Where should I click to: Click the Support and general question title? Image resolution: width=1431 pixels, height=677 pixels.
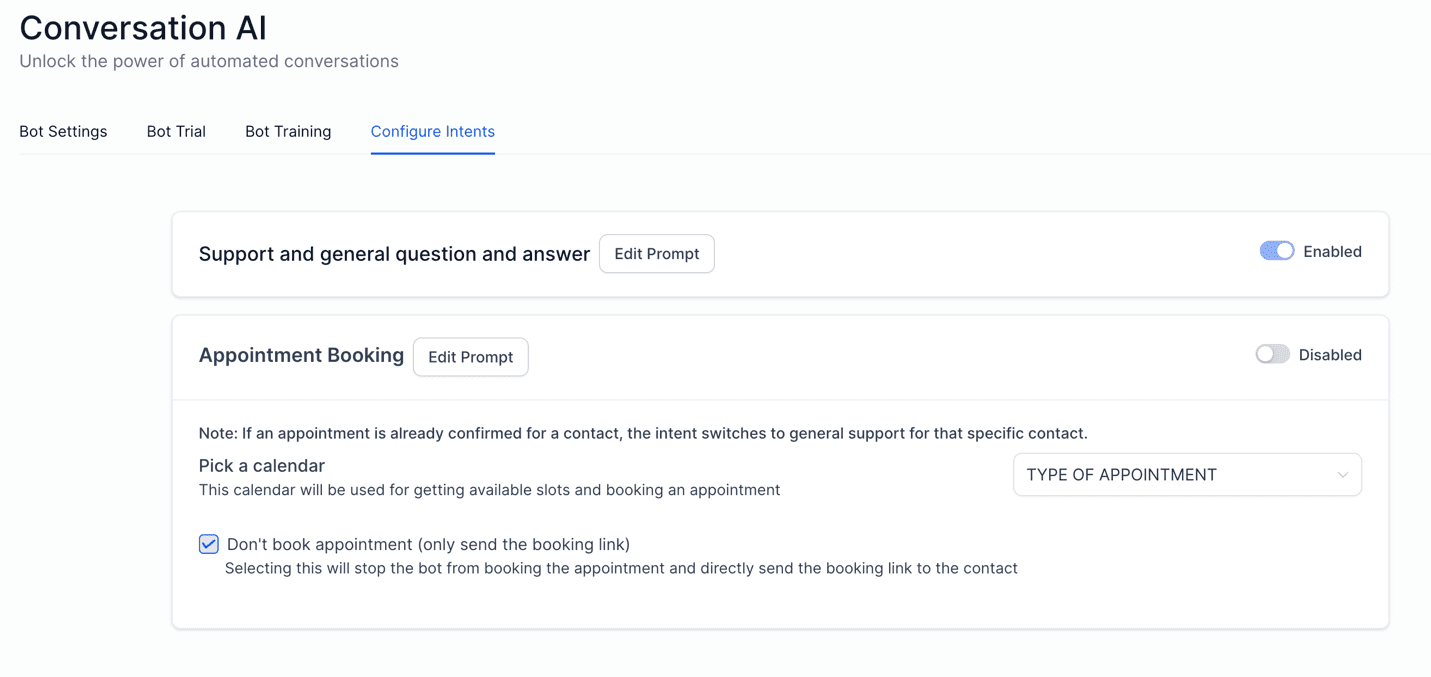(x=394, y=254)
